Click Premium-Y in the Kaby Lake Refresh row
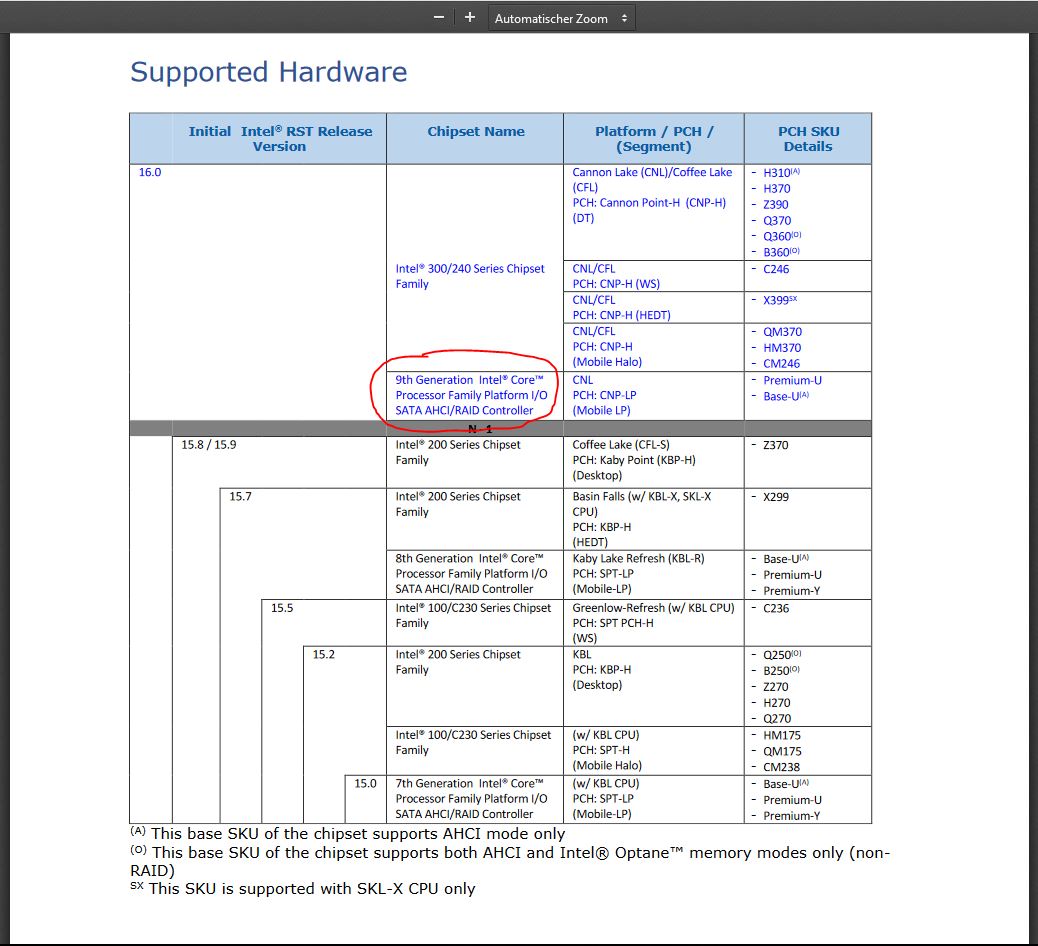 click(792, 591)
